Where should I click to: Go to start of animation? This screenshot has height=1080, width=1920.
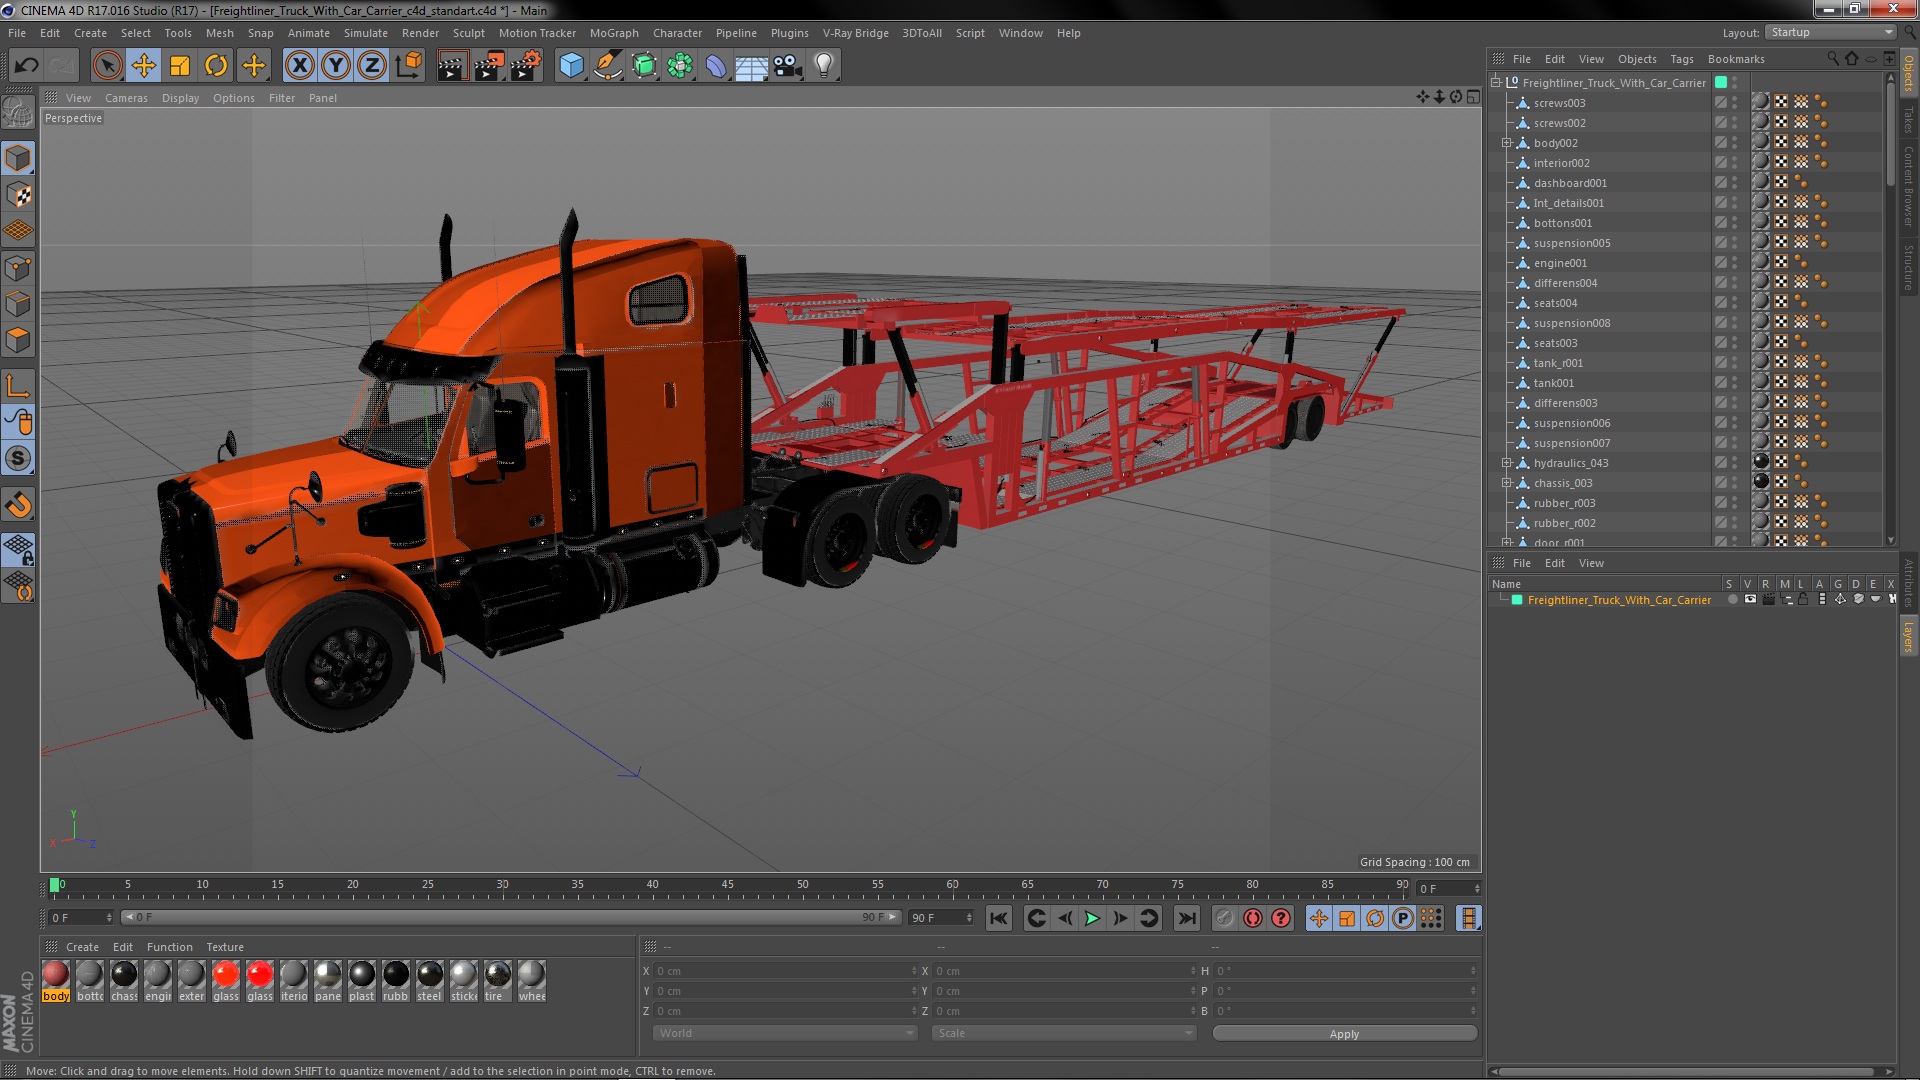[x=999, y=918]
